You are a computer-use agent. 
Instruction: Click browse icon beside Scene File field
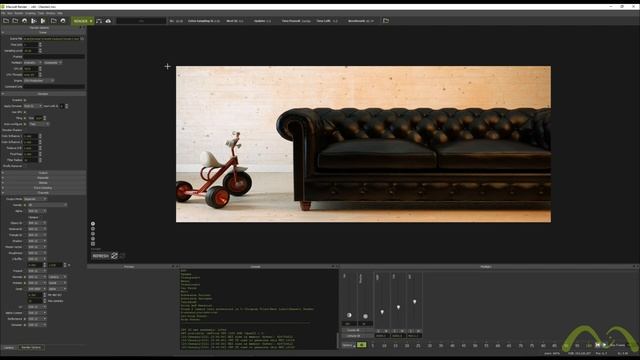(x=82, y=38)
